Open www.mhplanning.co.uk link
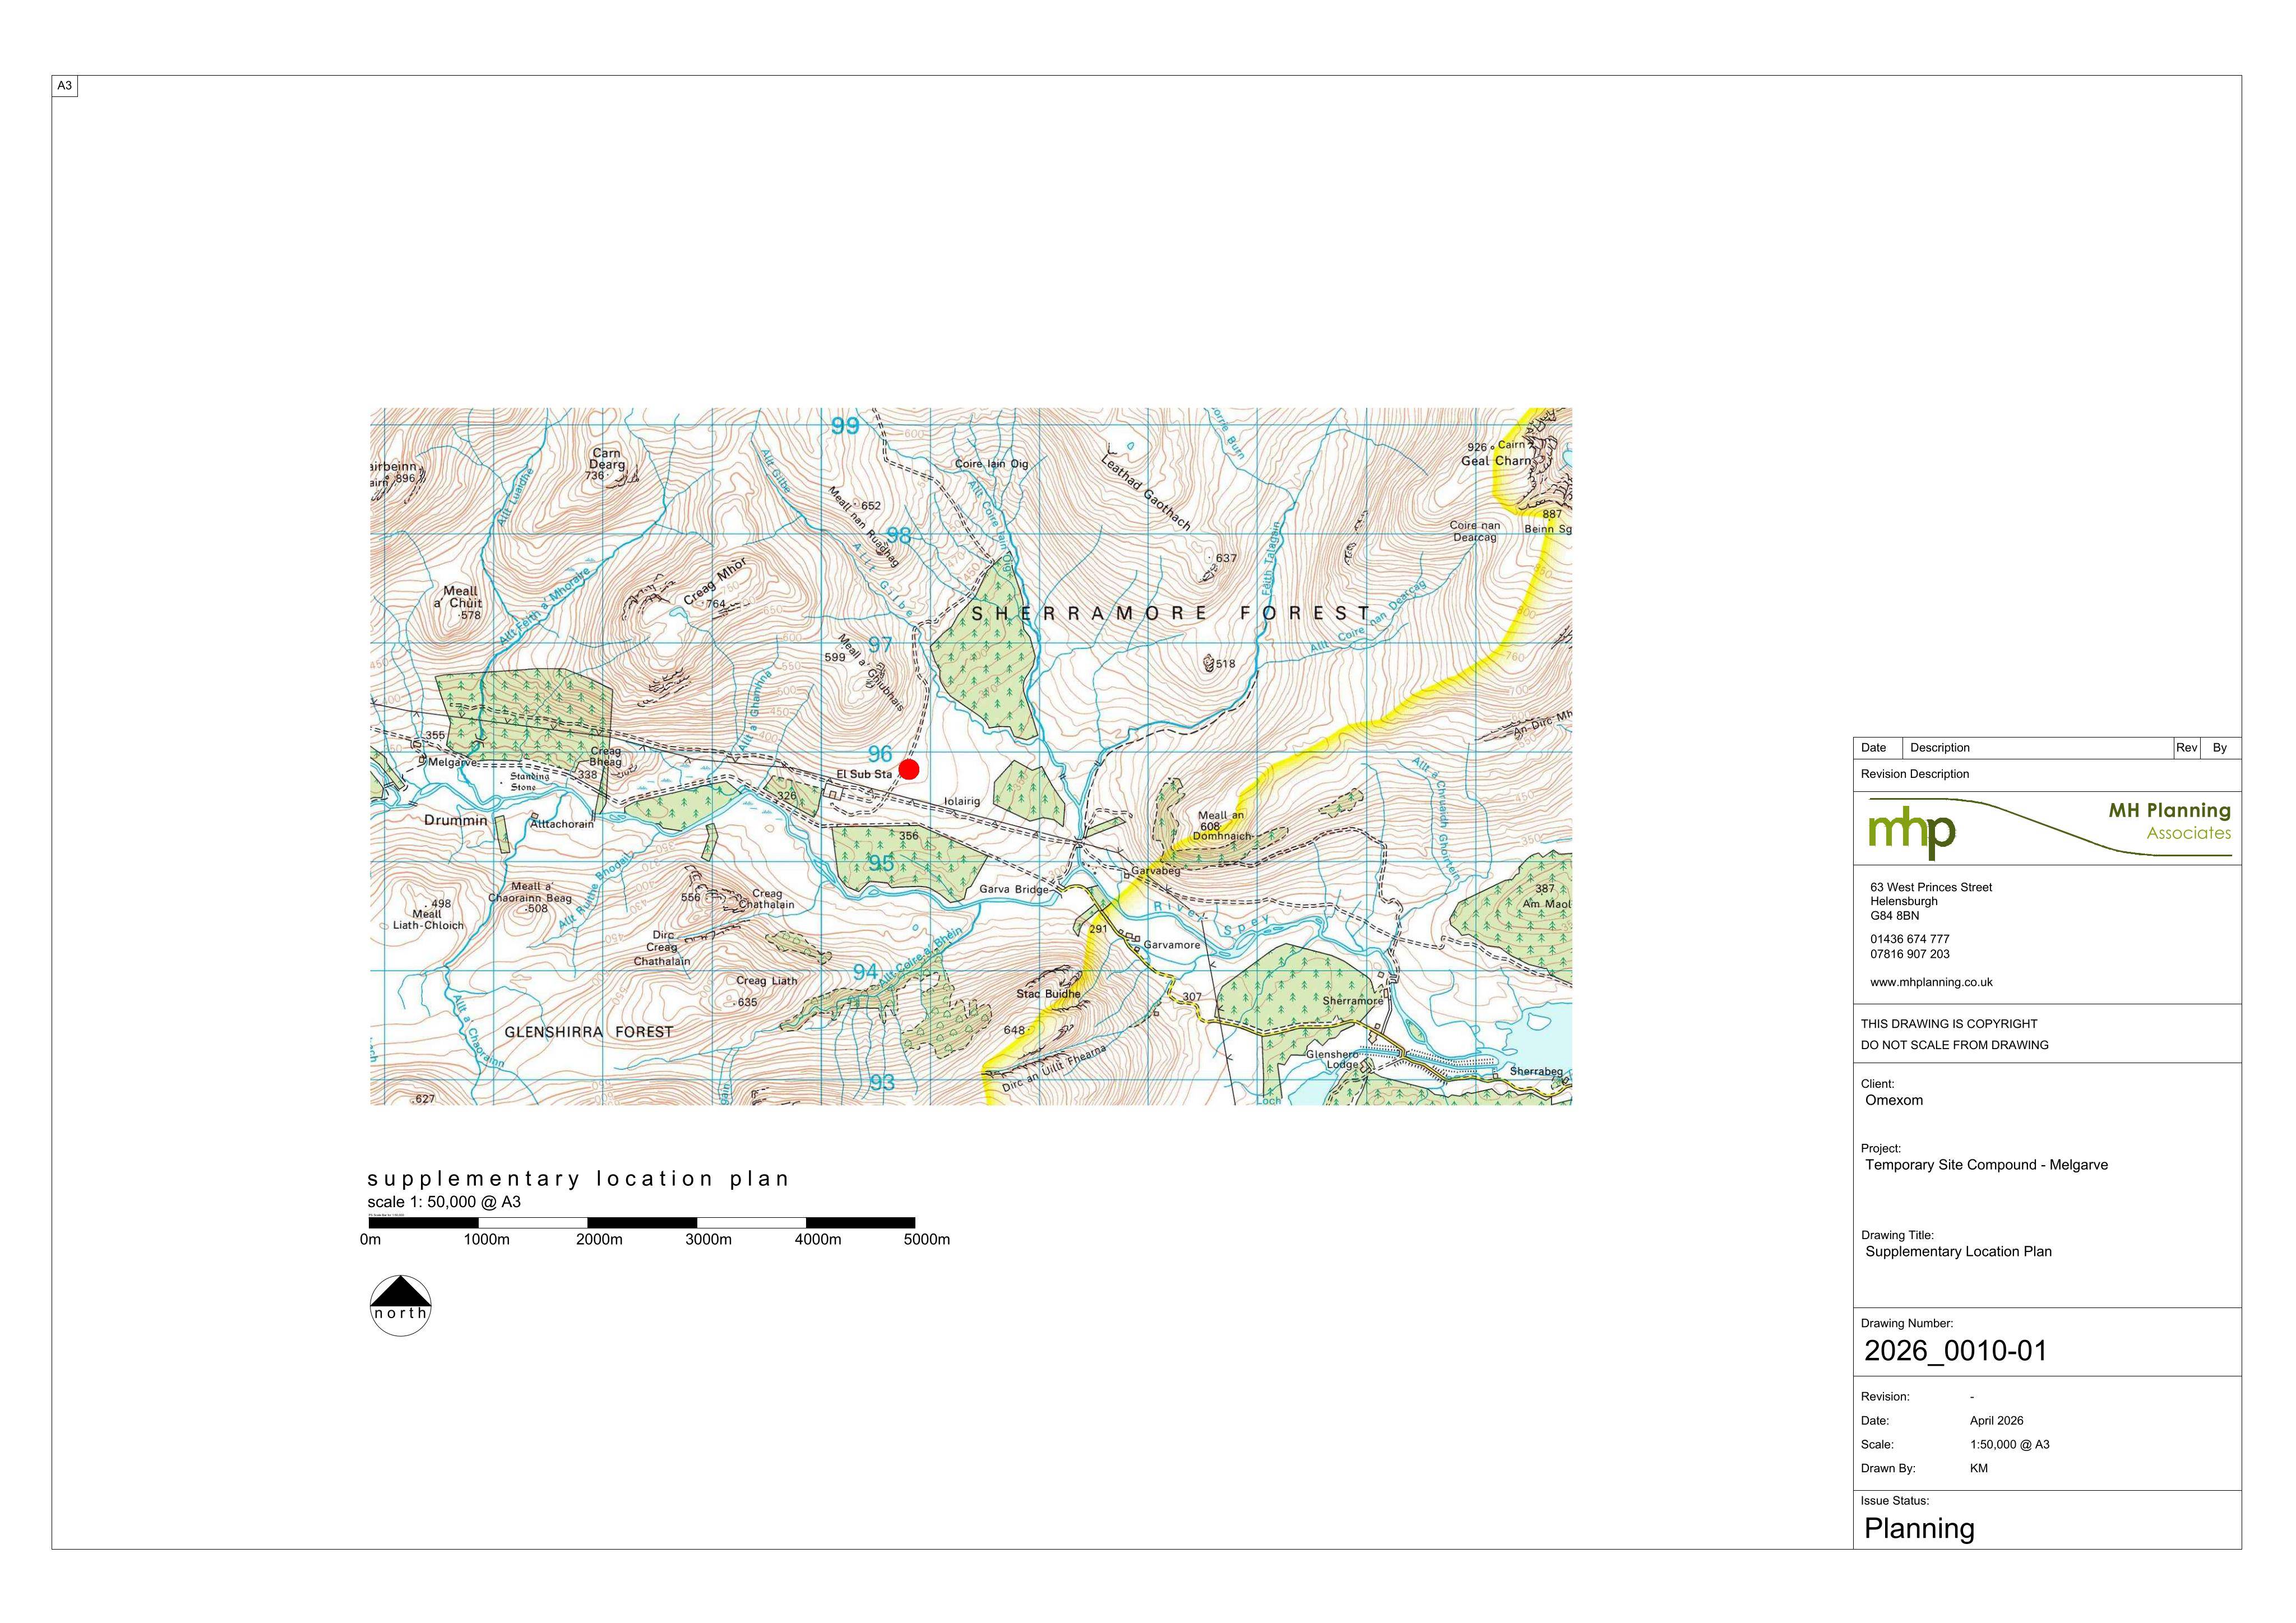 click(x=1931, y=982)
